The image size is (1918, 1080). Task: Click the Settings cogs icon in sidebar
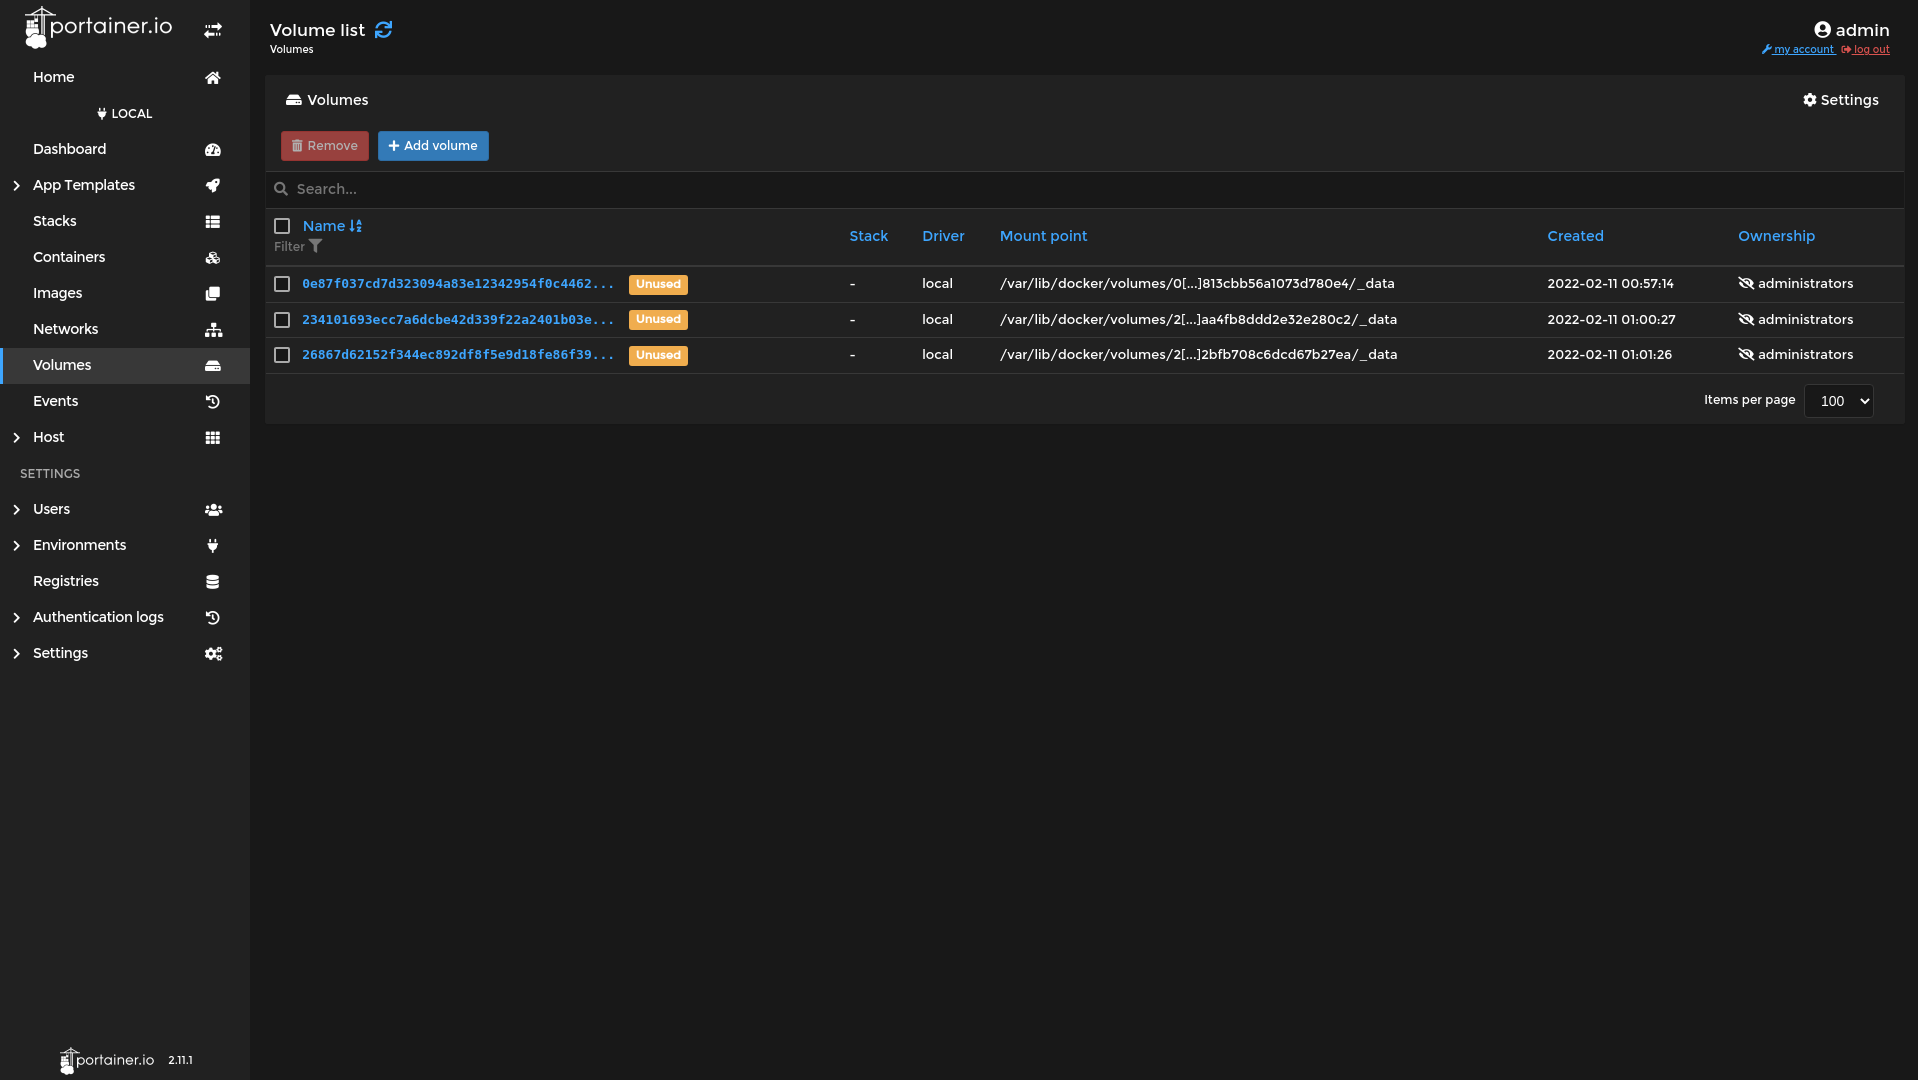pyautogui.click(x=213, y=654)
